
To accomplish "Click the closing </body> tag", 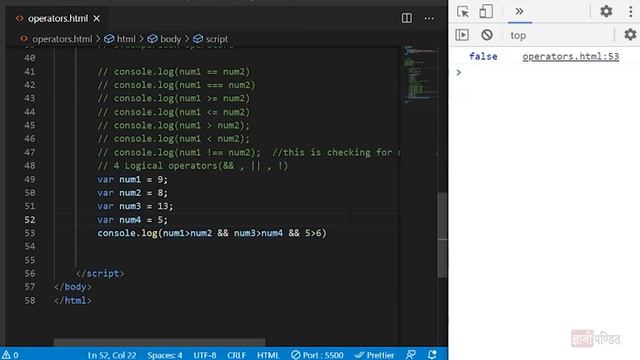I will (73, 287).
